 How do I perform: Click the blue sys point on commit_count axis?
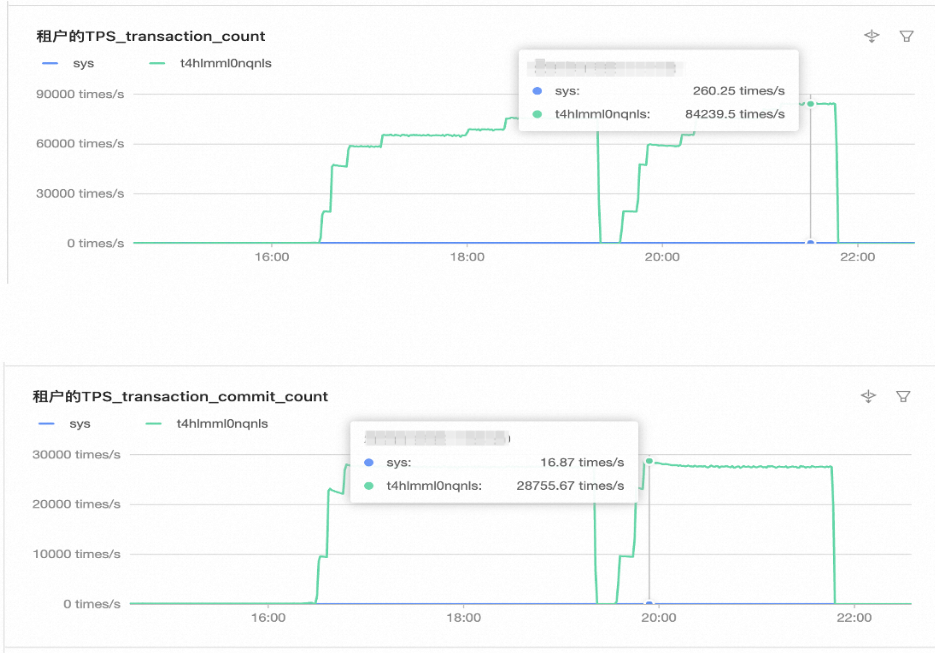(x=649, y=604)
